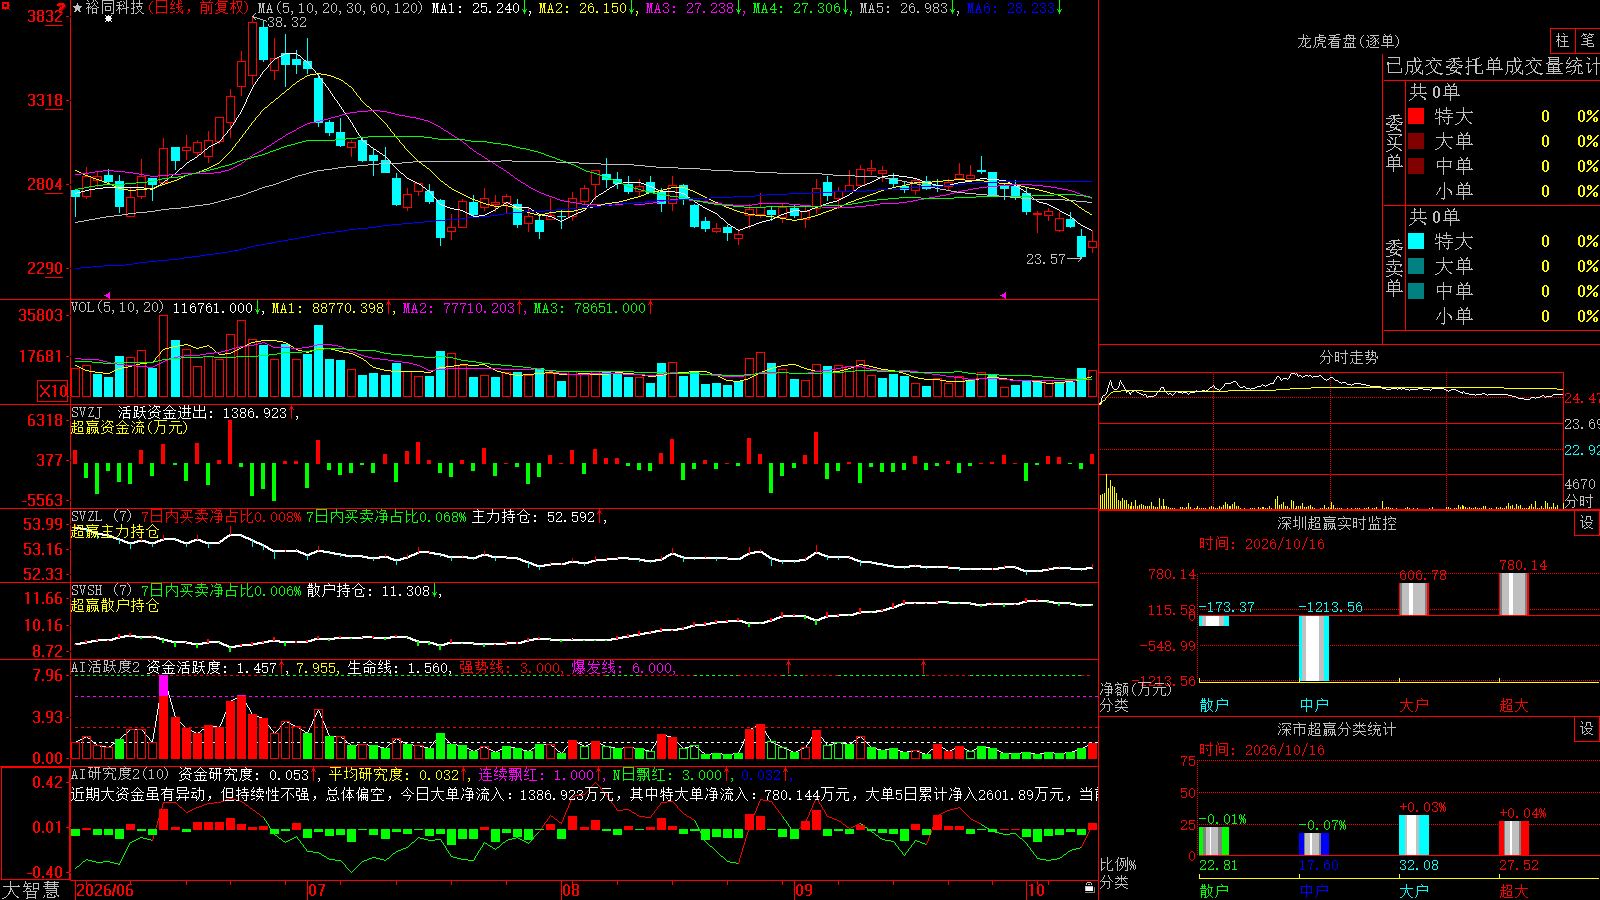Viewport: 1600px width, 900px height.
Task: Select the SVZJ 活跃资金进出 indicator label
Action: [144, 412]
